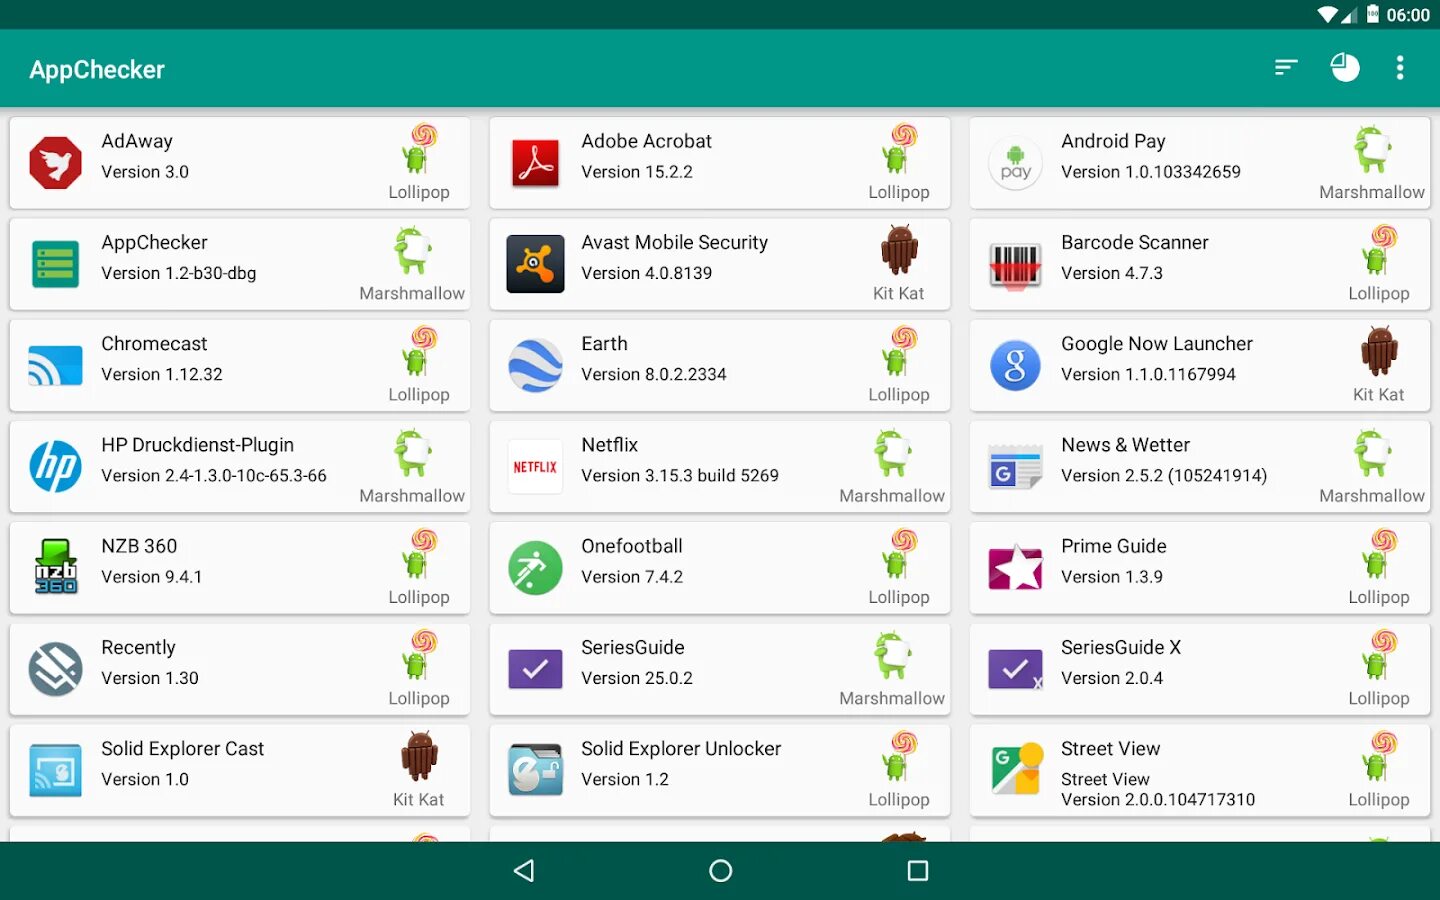Screen dimensions: 1440x900
Task: Click the Recently app icon
Action: click(x=56, y=669)
